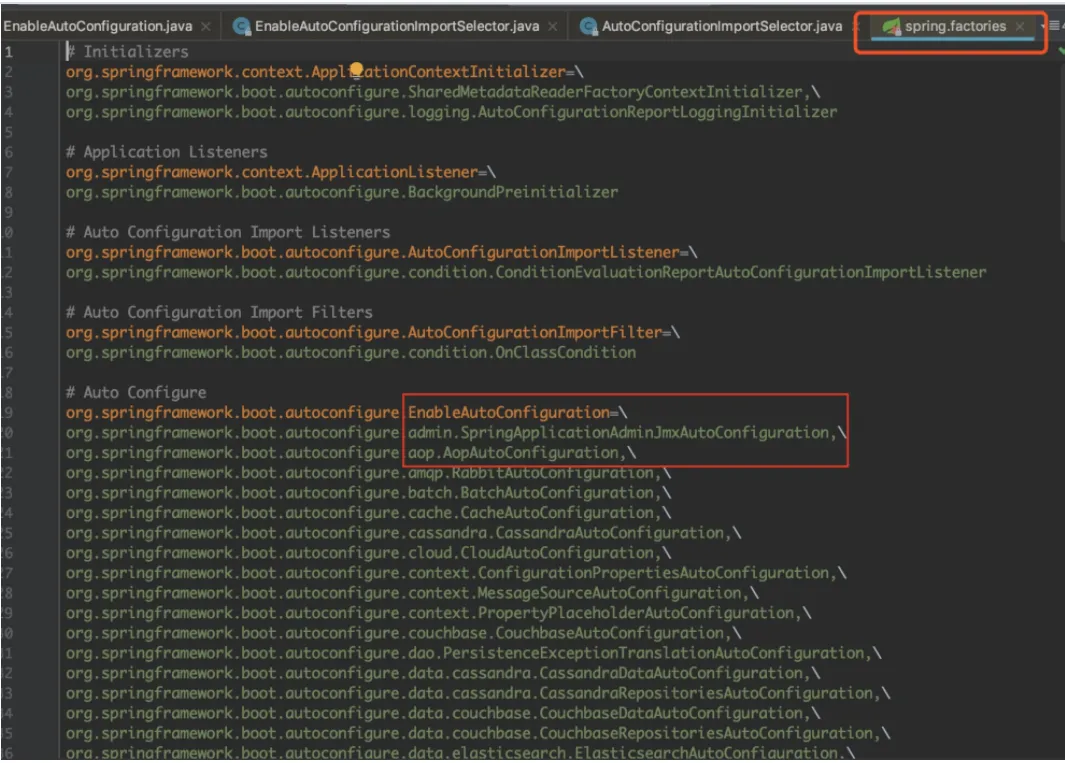Click gutter line number 1
This screenshot has height=763, width=1065.
coord(8,52)
